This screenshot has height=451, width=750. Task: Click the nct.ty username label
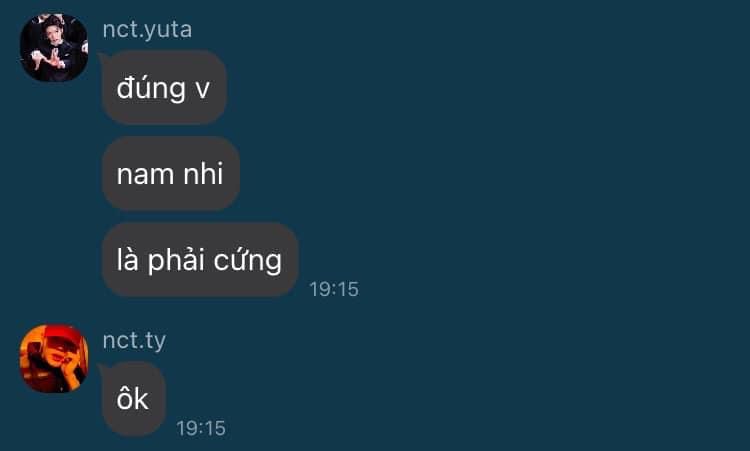click(134, 341)
